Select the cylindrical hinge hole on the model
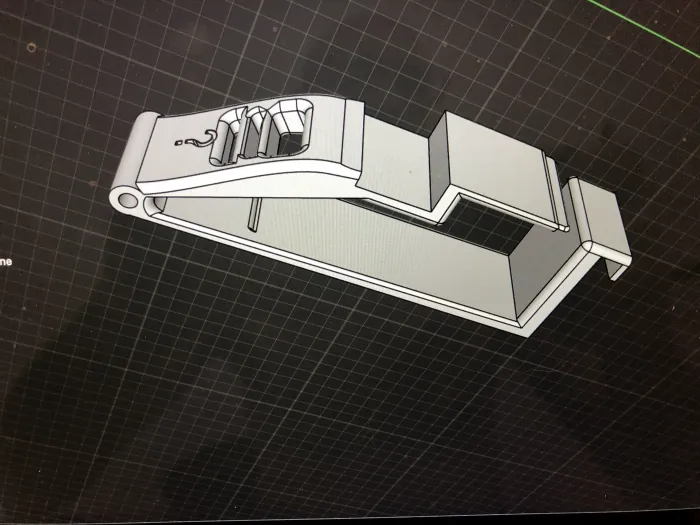Viewport: 700px width, 525px height. (x=129, y=200)
